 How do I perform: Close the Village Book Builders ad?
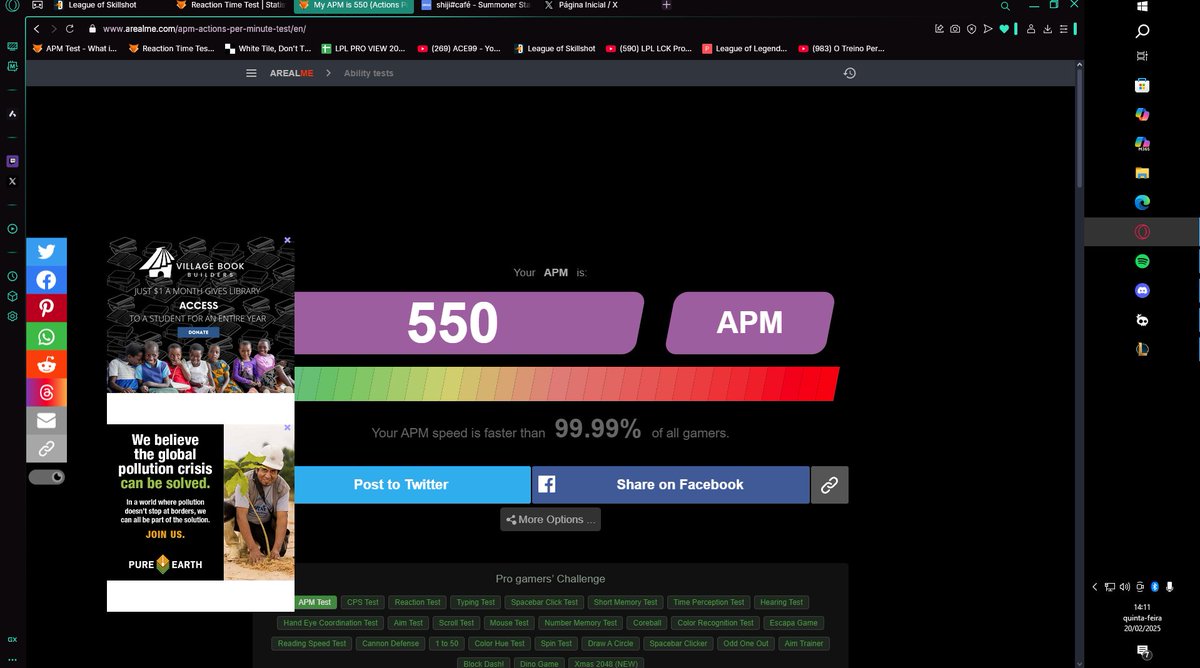pyautogui.click(x=287, y=240)
